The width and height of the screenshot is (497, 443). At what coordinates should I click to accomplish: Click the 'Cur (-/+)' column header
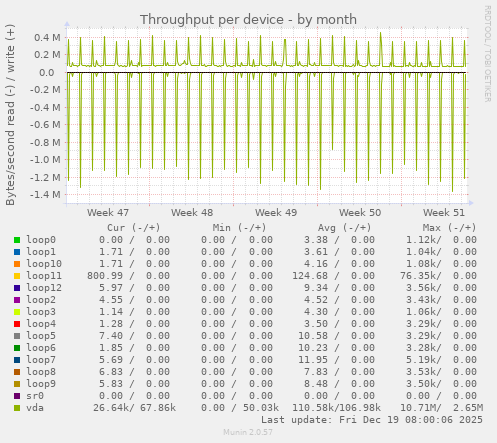(x=134, y=228)
